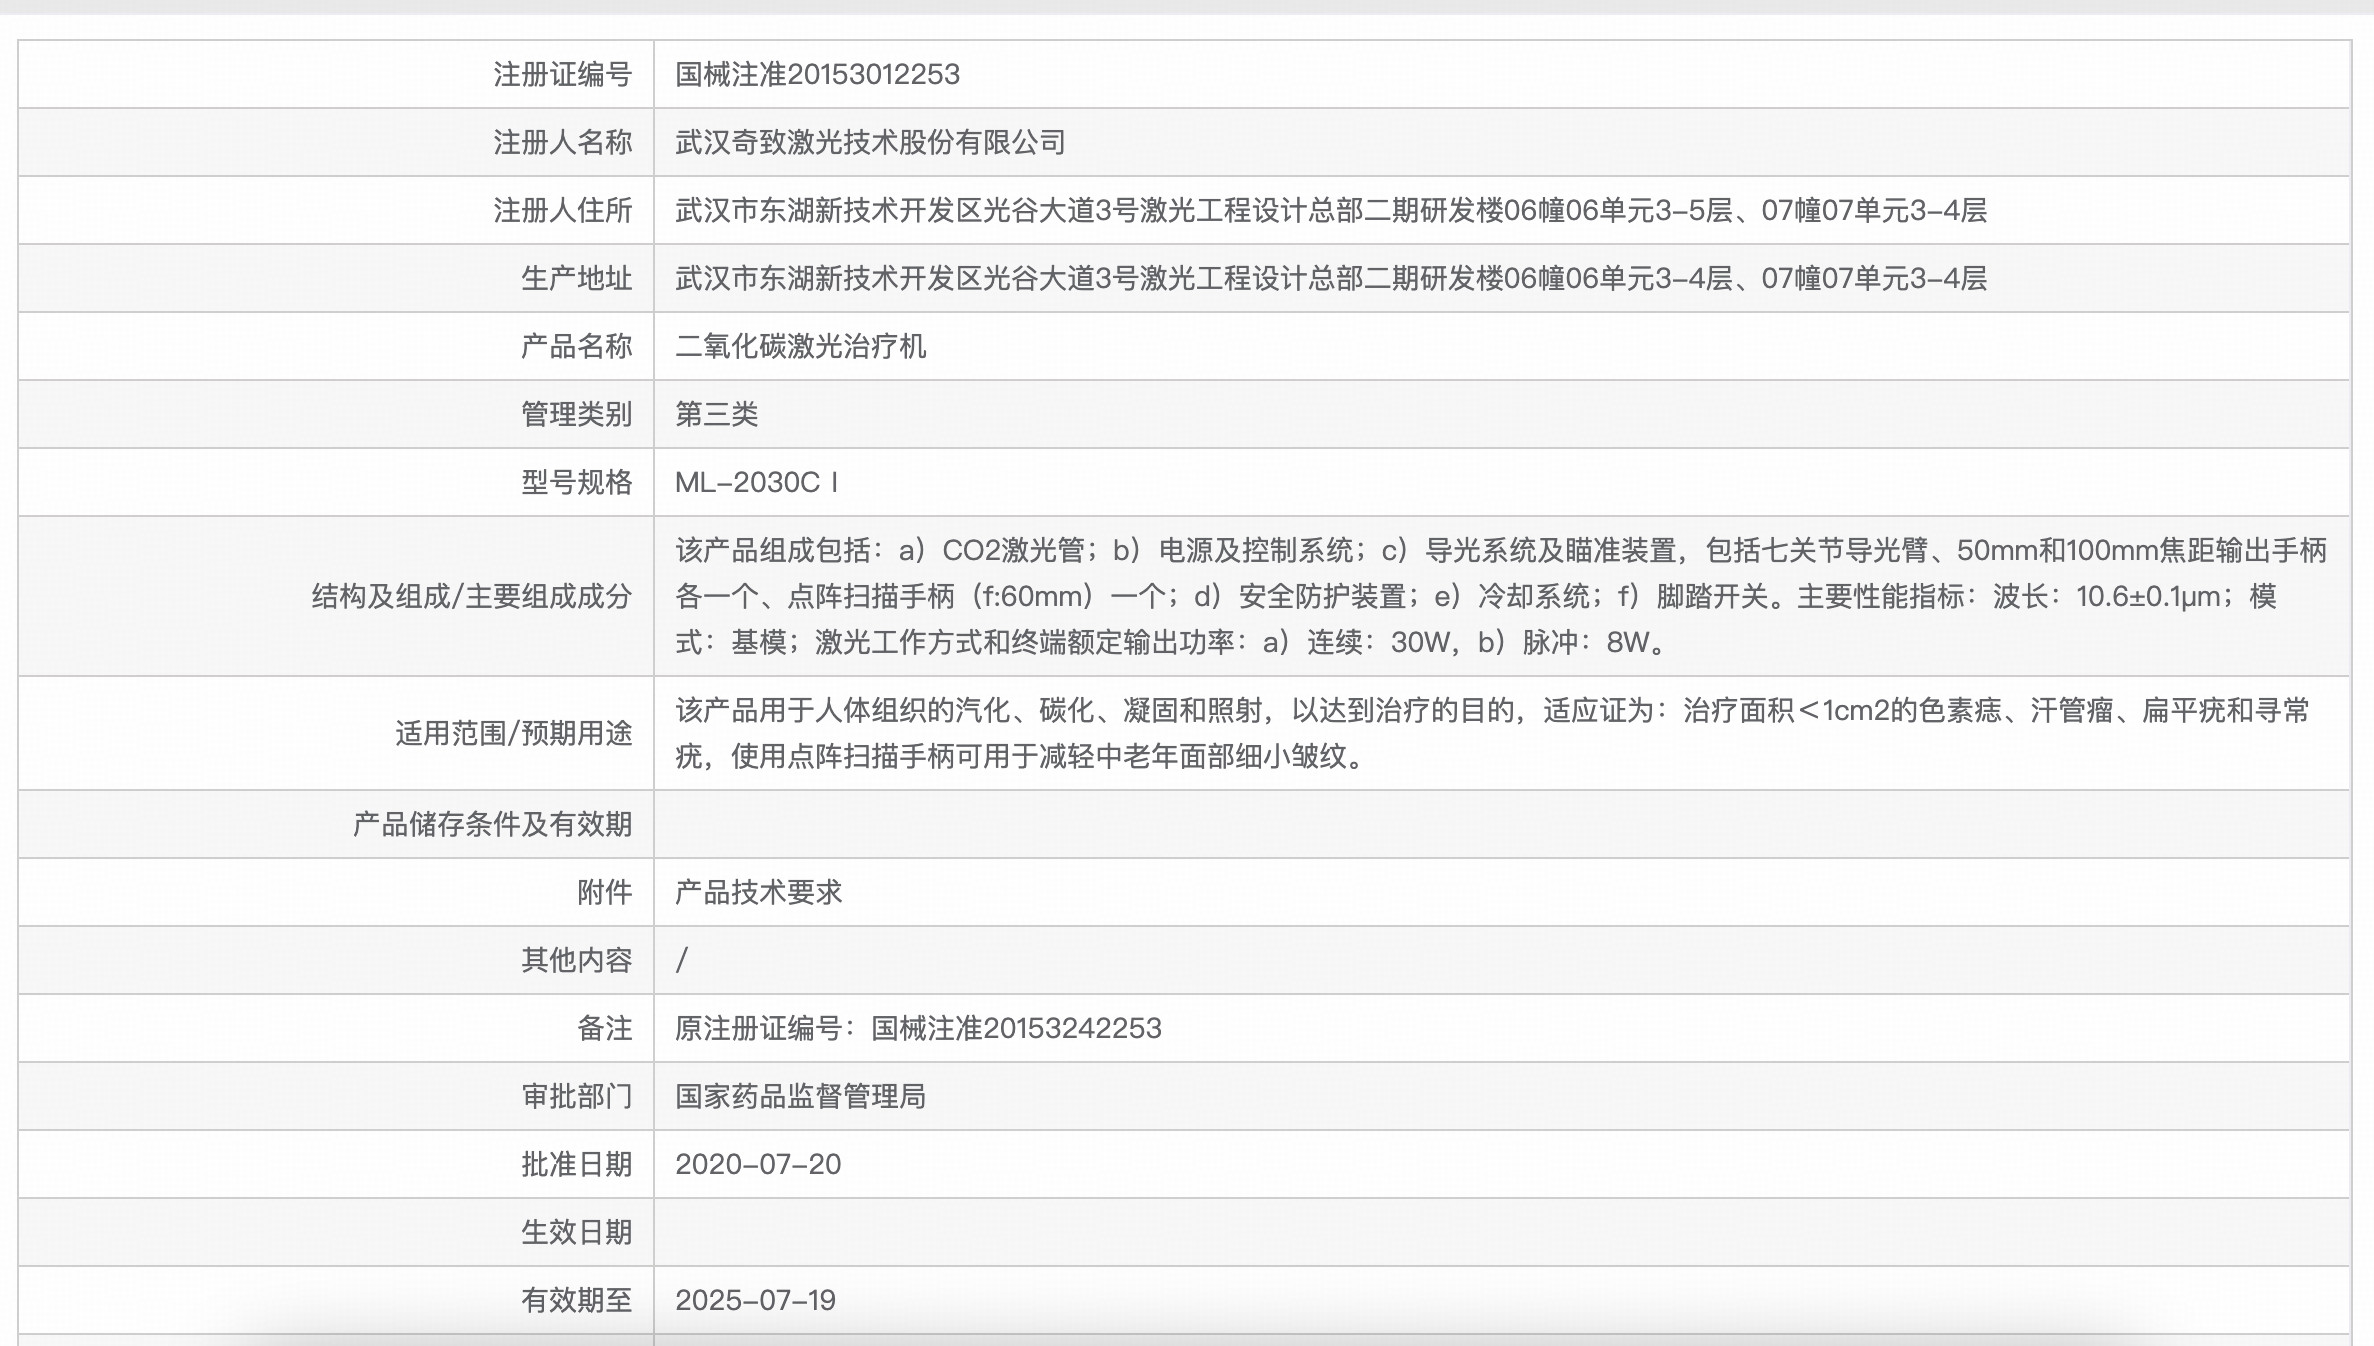Select approval date 2020-07-20
The image size is (2374, 1346).
tap(760, 1164)
